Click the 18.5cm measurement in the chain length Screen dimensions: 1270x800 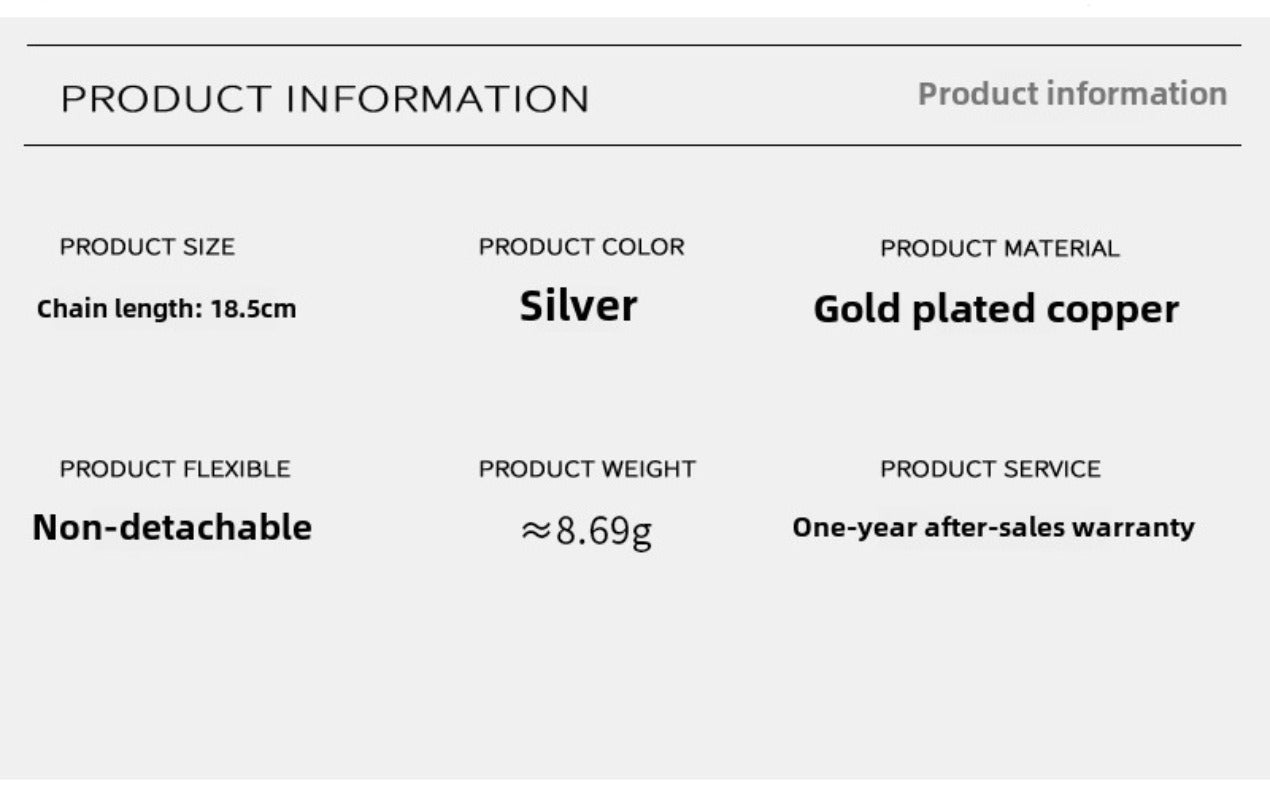click(x=253, y=309)
